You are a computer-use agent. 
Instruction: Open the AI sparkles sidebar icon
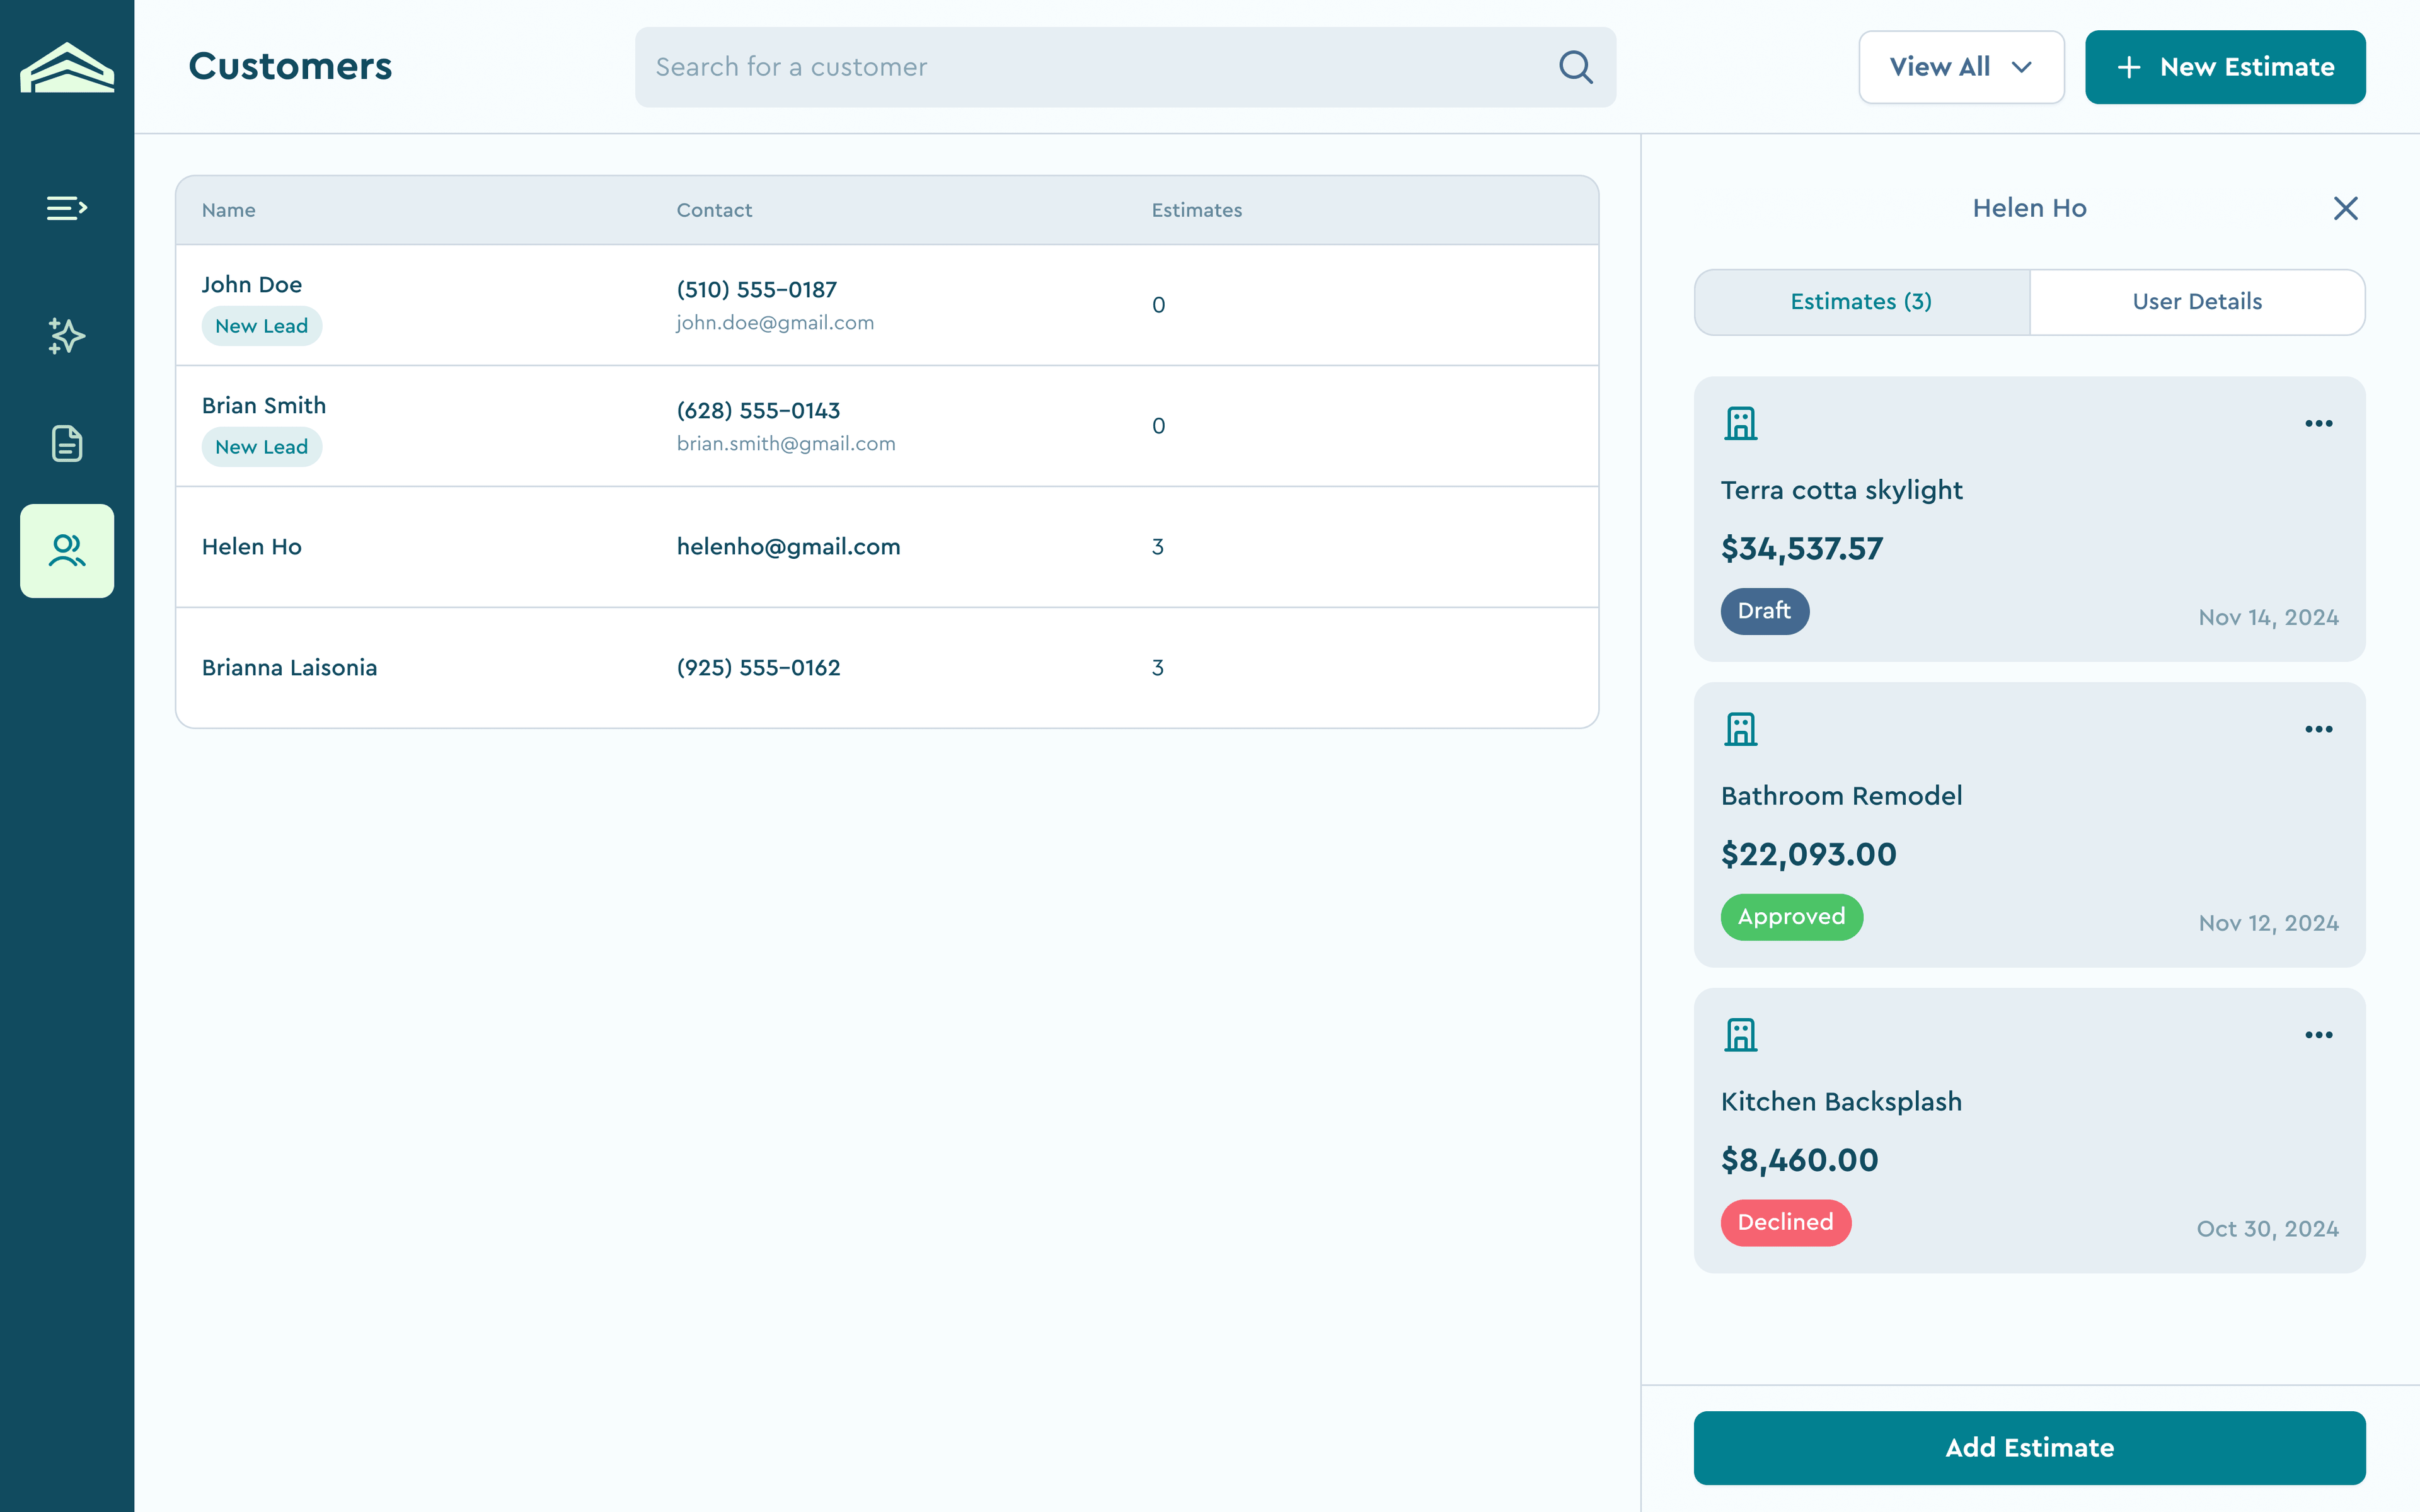[67, 336]
